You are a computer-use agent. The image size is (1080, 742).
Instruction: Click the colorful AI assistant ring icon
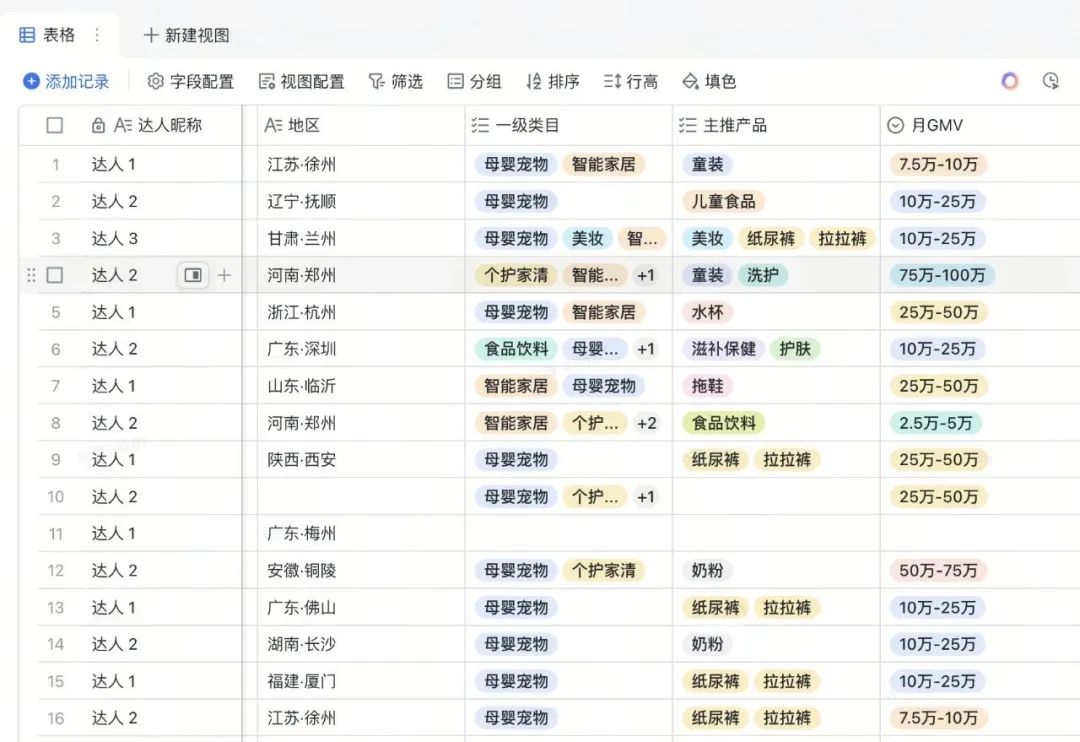pyautogui.click(x=1010, y=81)
